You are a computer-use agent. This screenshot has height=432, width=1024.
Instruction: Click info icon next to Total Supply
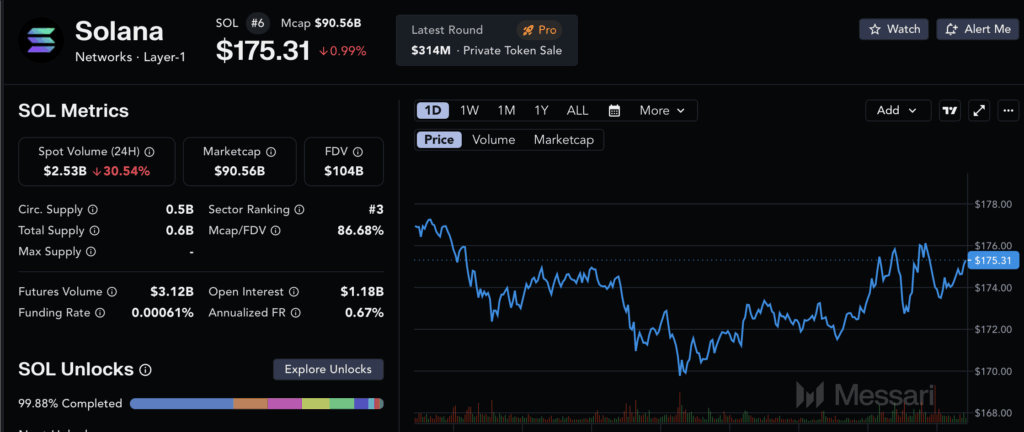tap(95, 230)
